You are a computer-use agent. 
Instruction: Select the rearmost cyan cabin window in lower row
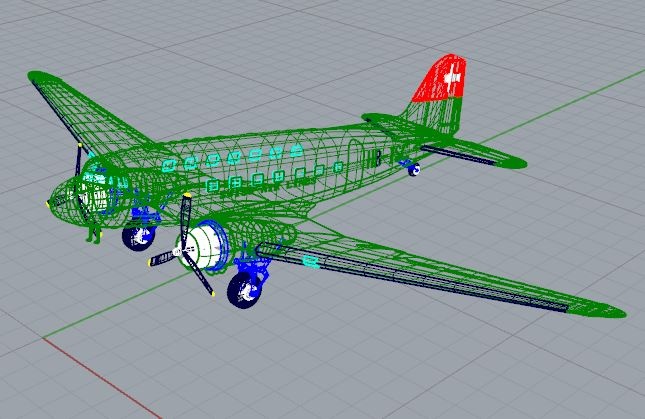click(338, 167)
